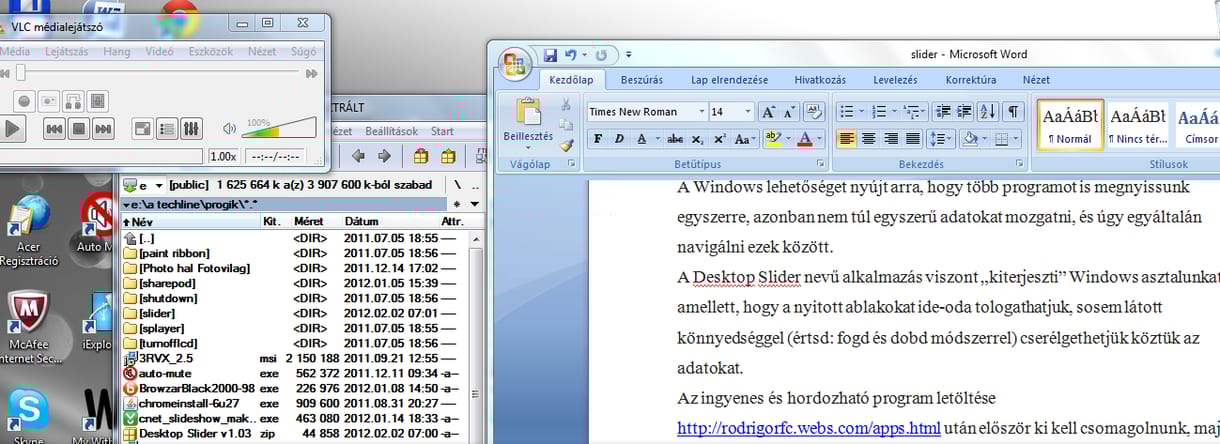Open the Beállítások menu in file manager
This screenshot has width=1220, height=444.
tap(391, 131)
